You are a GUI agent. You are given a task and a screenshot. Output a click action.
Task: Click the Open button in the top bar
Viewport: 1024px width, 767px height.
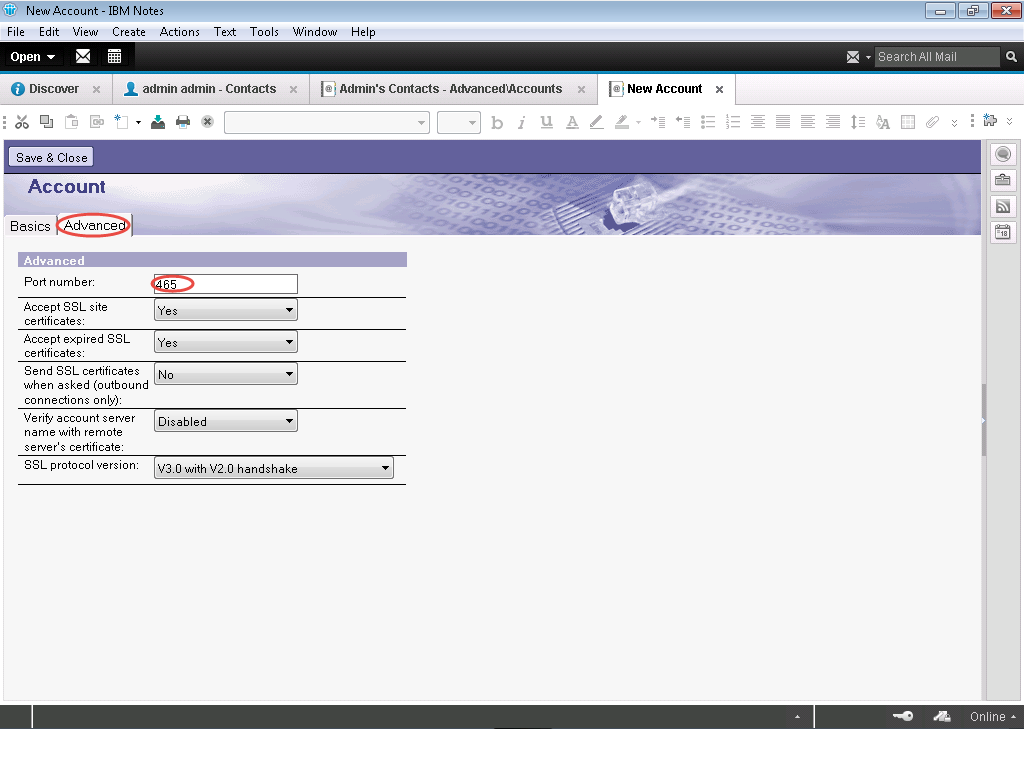[33, 57]
